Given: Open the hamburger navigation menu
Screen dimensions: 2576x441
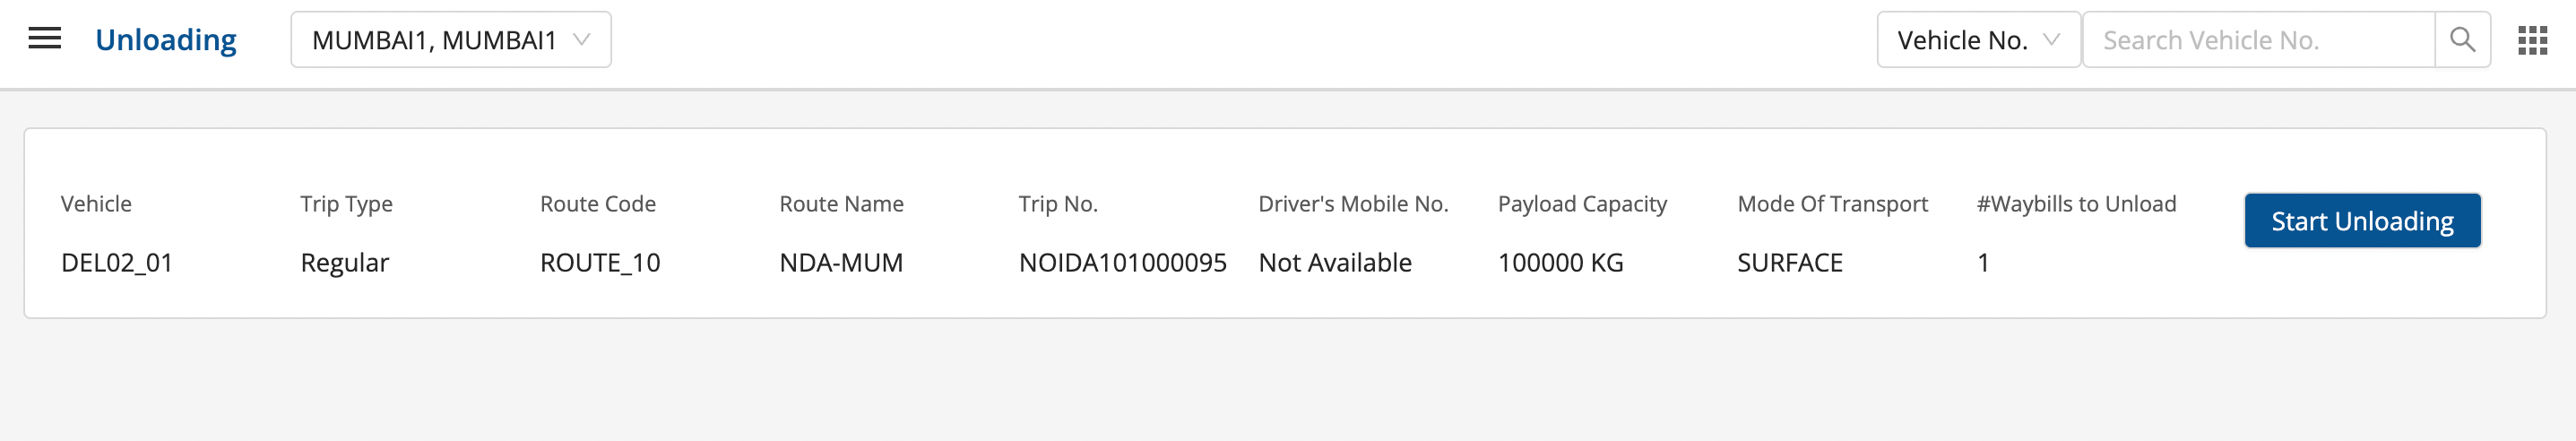Looking at the screenshot, I should (45, 39).
